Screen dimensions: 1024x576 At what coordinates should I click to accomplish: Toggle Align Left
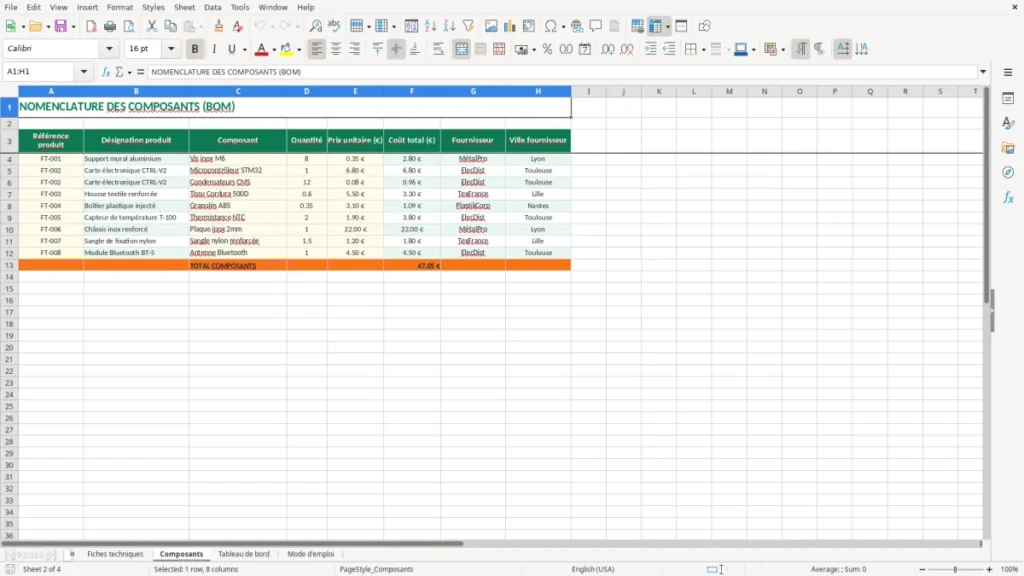tap(317, 49)
